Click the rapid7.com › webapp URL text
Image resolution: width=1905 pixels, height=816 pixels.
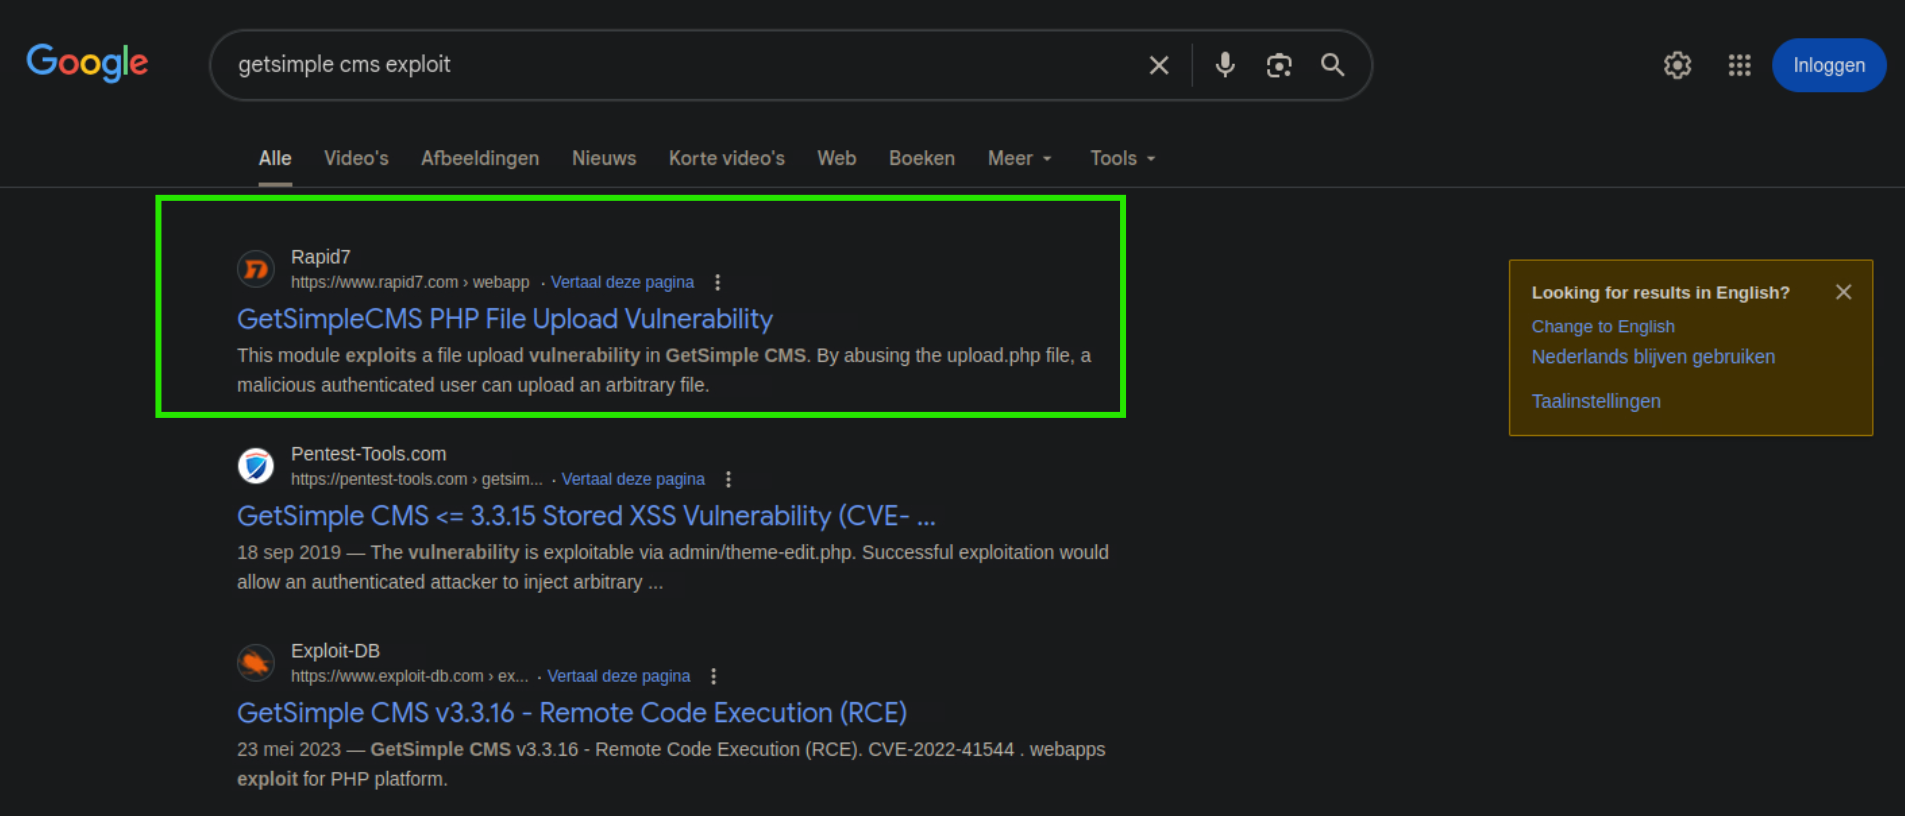click(410, 282)
